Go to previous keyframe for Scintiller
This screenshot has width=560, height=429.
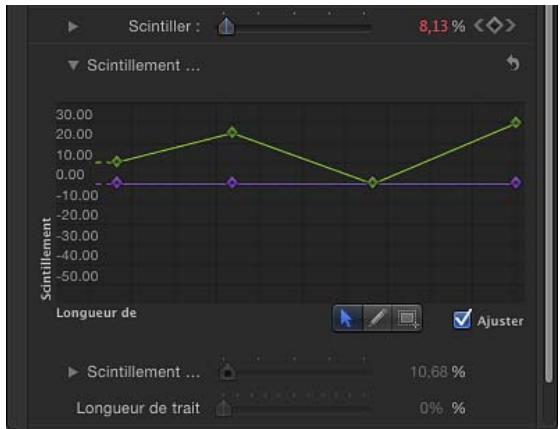point(479,26)
